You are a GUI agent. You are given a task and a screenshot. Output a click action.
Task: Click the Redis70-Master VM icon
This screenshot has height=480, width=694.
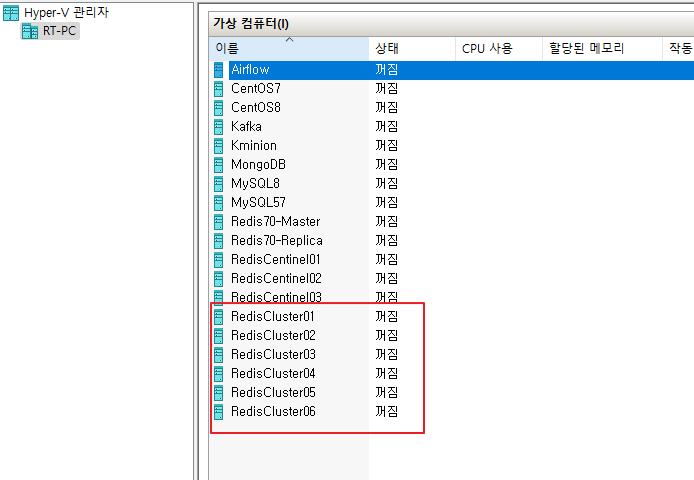pyautogui.click(x=218, y=222)
